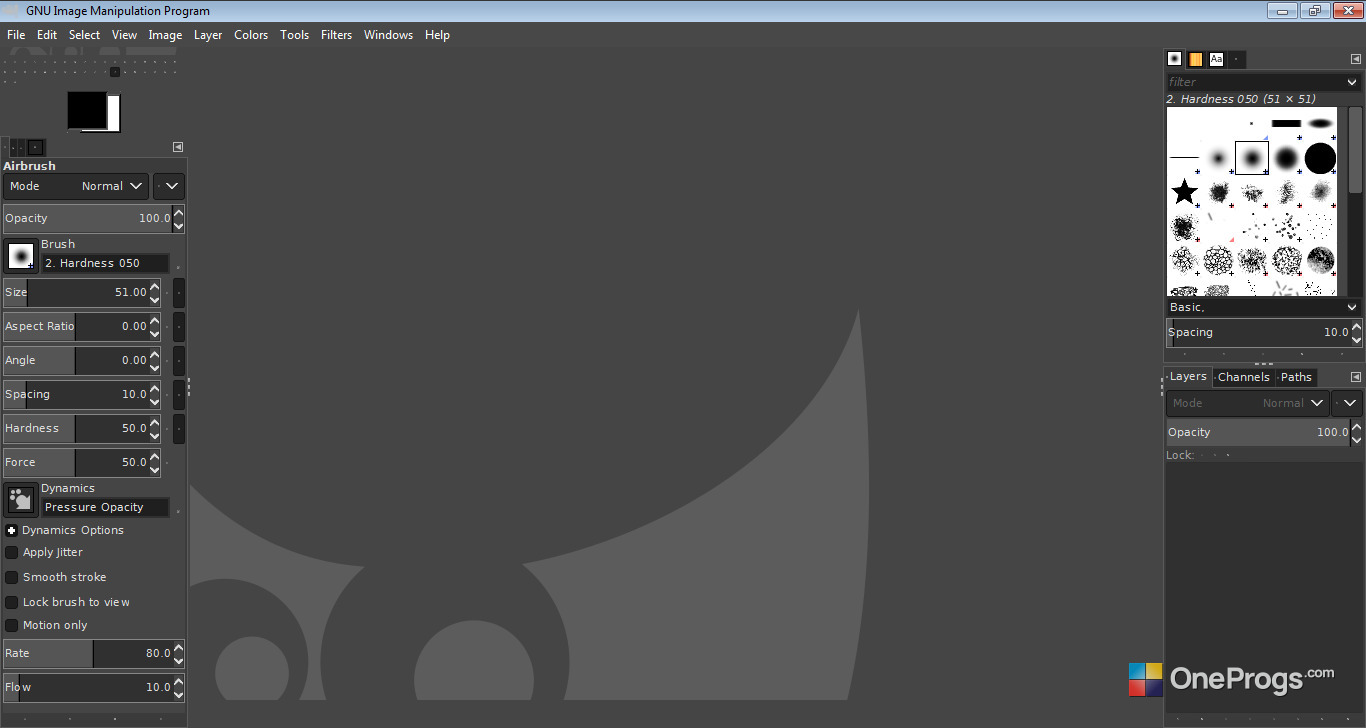This screenshot has width=1366, height=728.
Task: Click the black foreground color swatch
Action: (86, 109)
